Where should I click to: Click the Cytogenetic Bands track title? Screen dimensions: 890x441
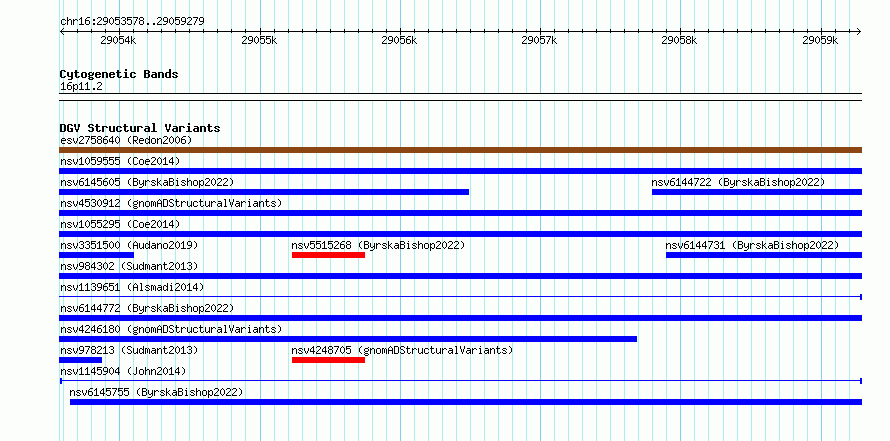pyautogui.click(x=119, y=74)
